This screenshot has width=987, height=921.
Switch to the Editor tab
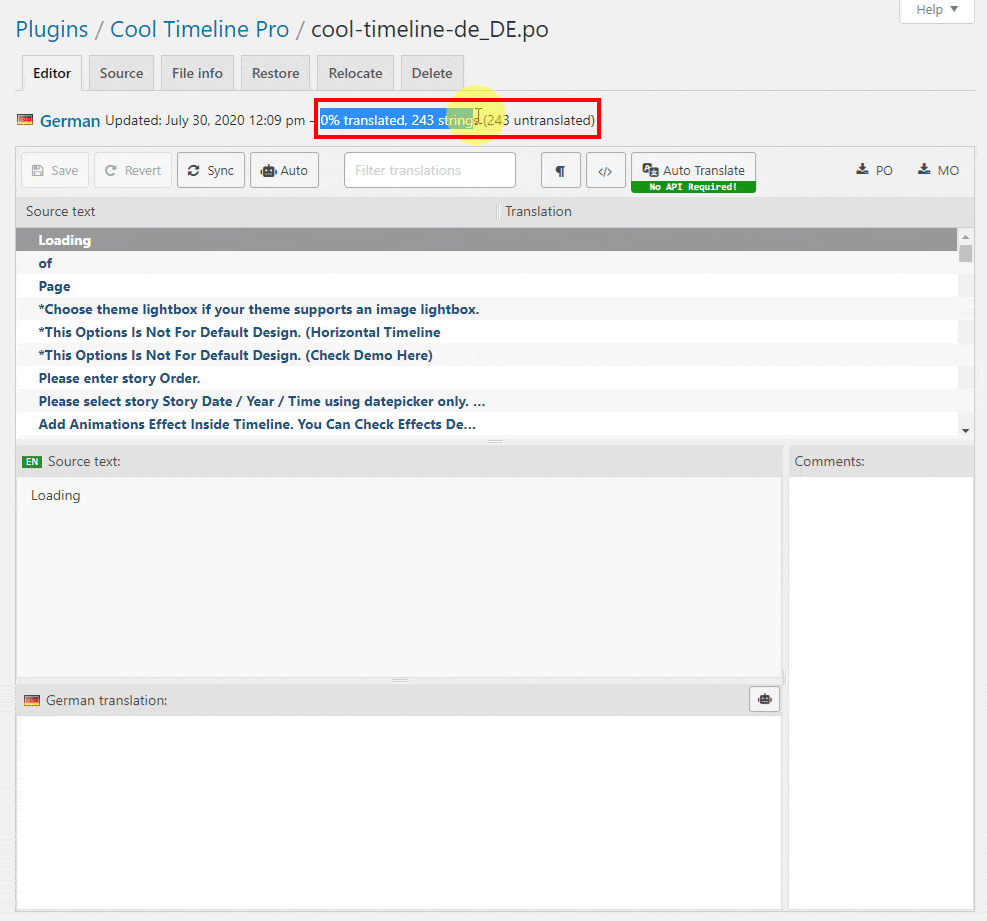(x=52, y=74)
